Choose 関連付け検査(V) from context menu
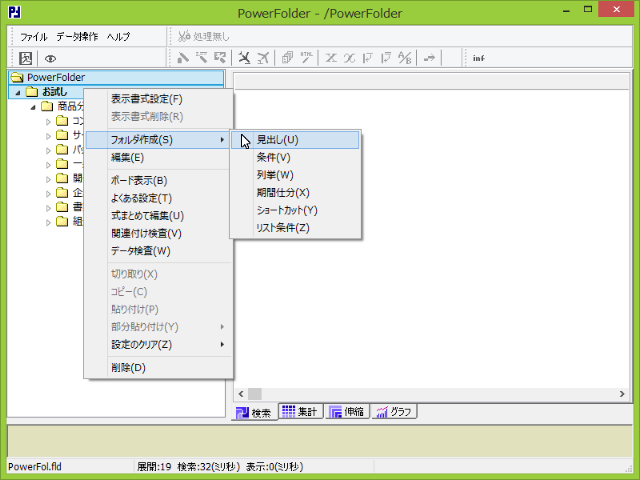 [158, 233]
